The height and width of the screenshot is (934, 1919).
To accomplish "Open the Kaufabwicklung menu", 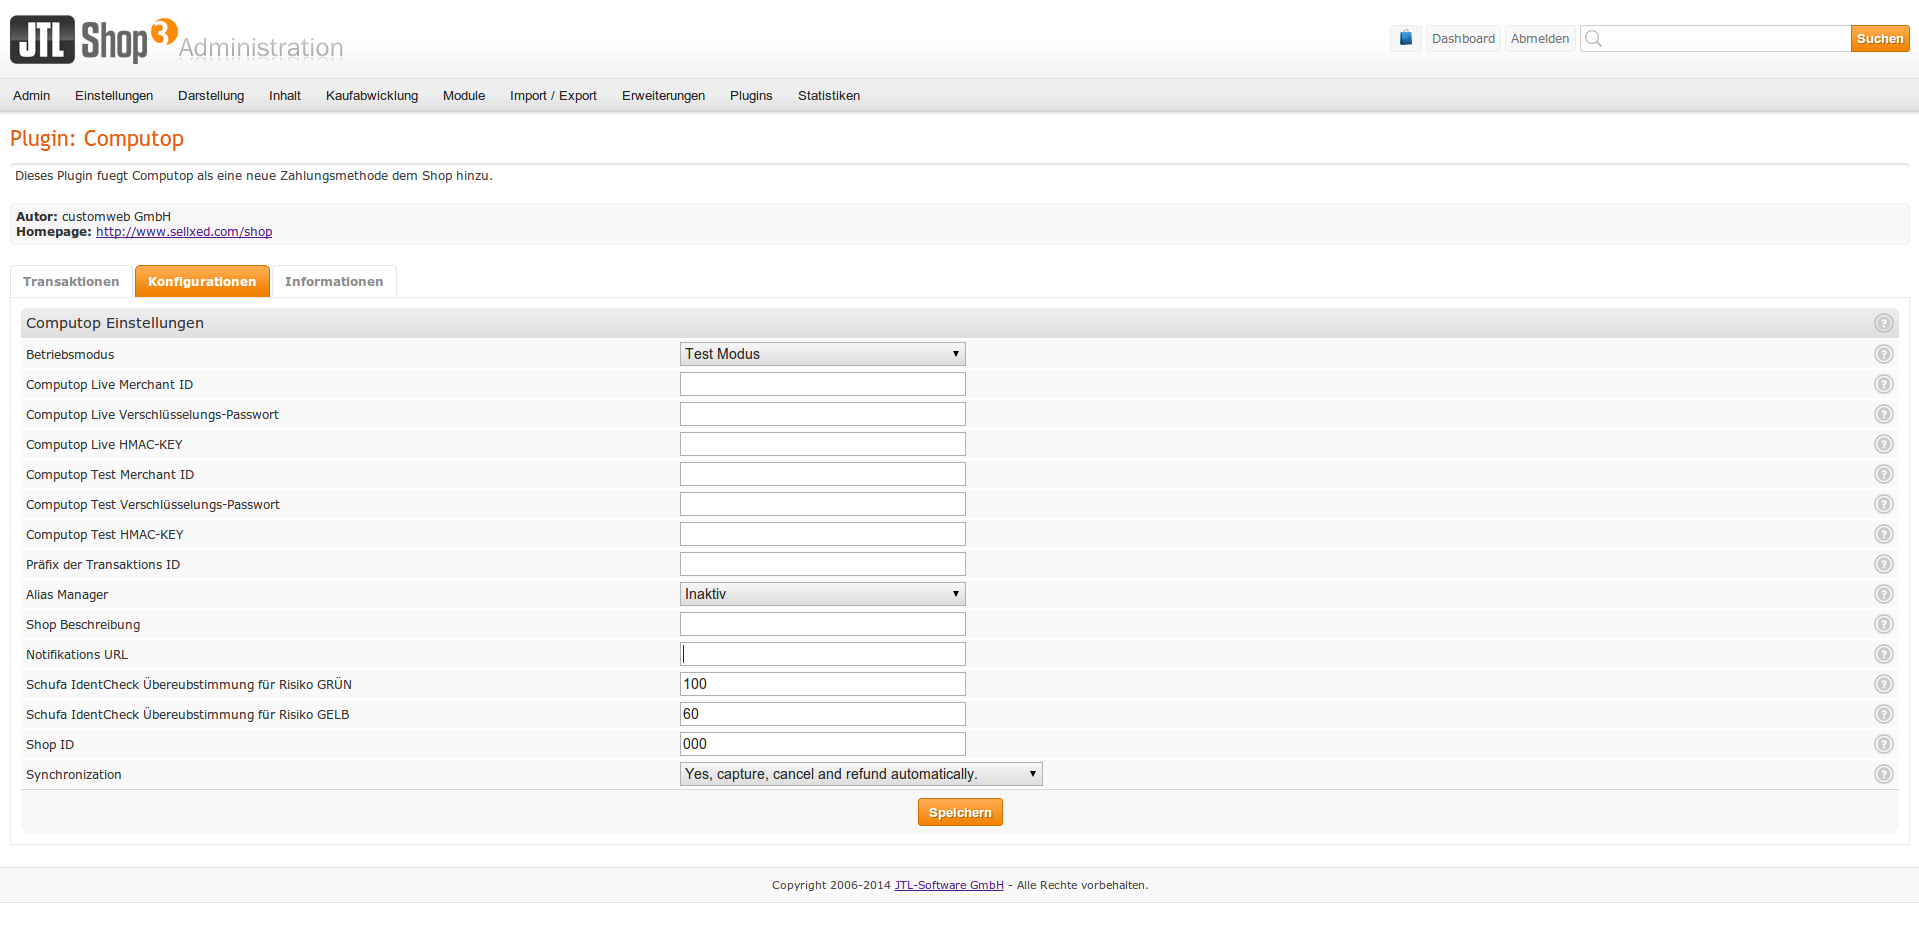I will tap(372, 96).
